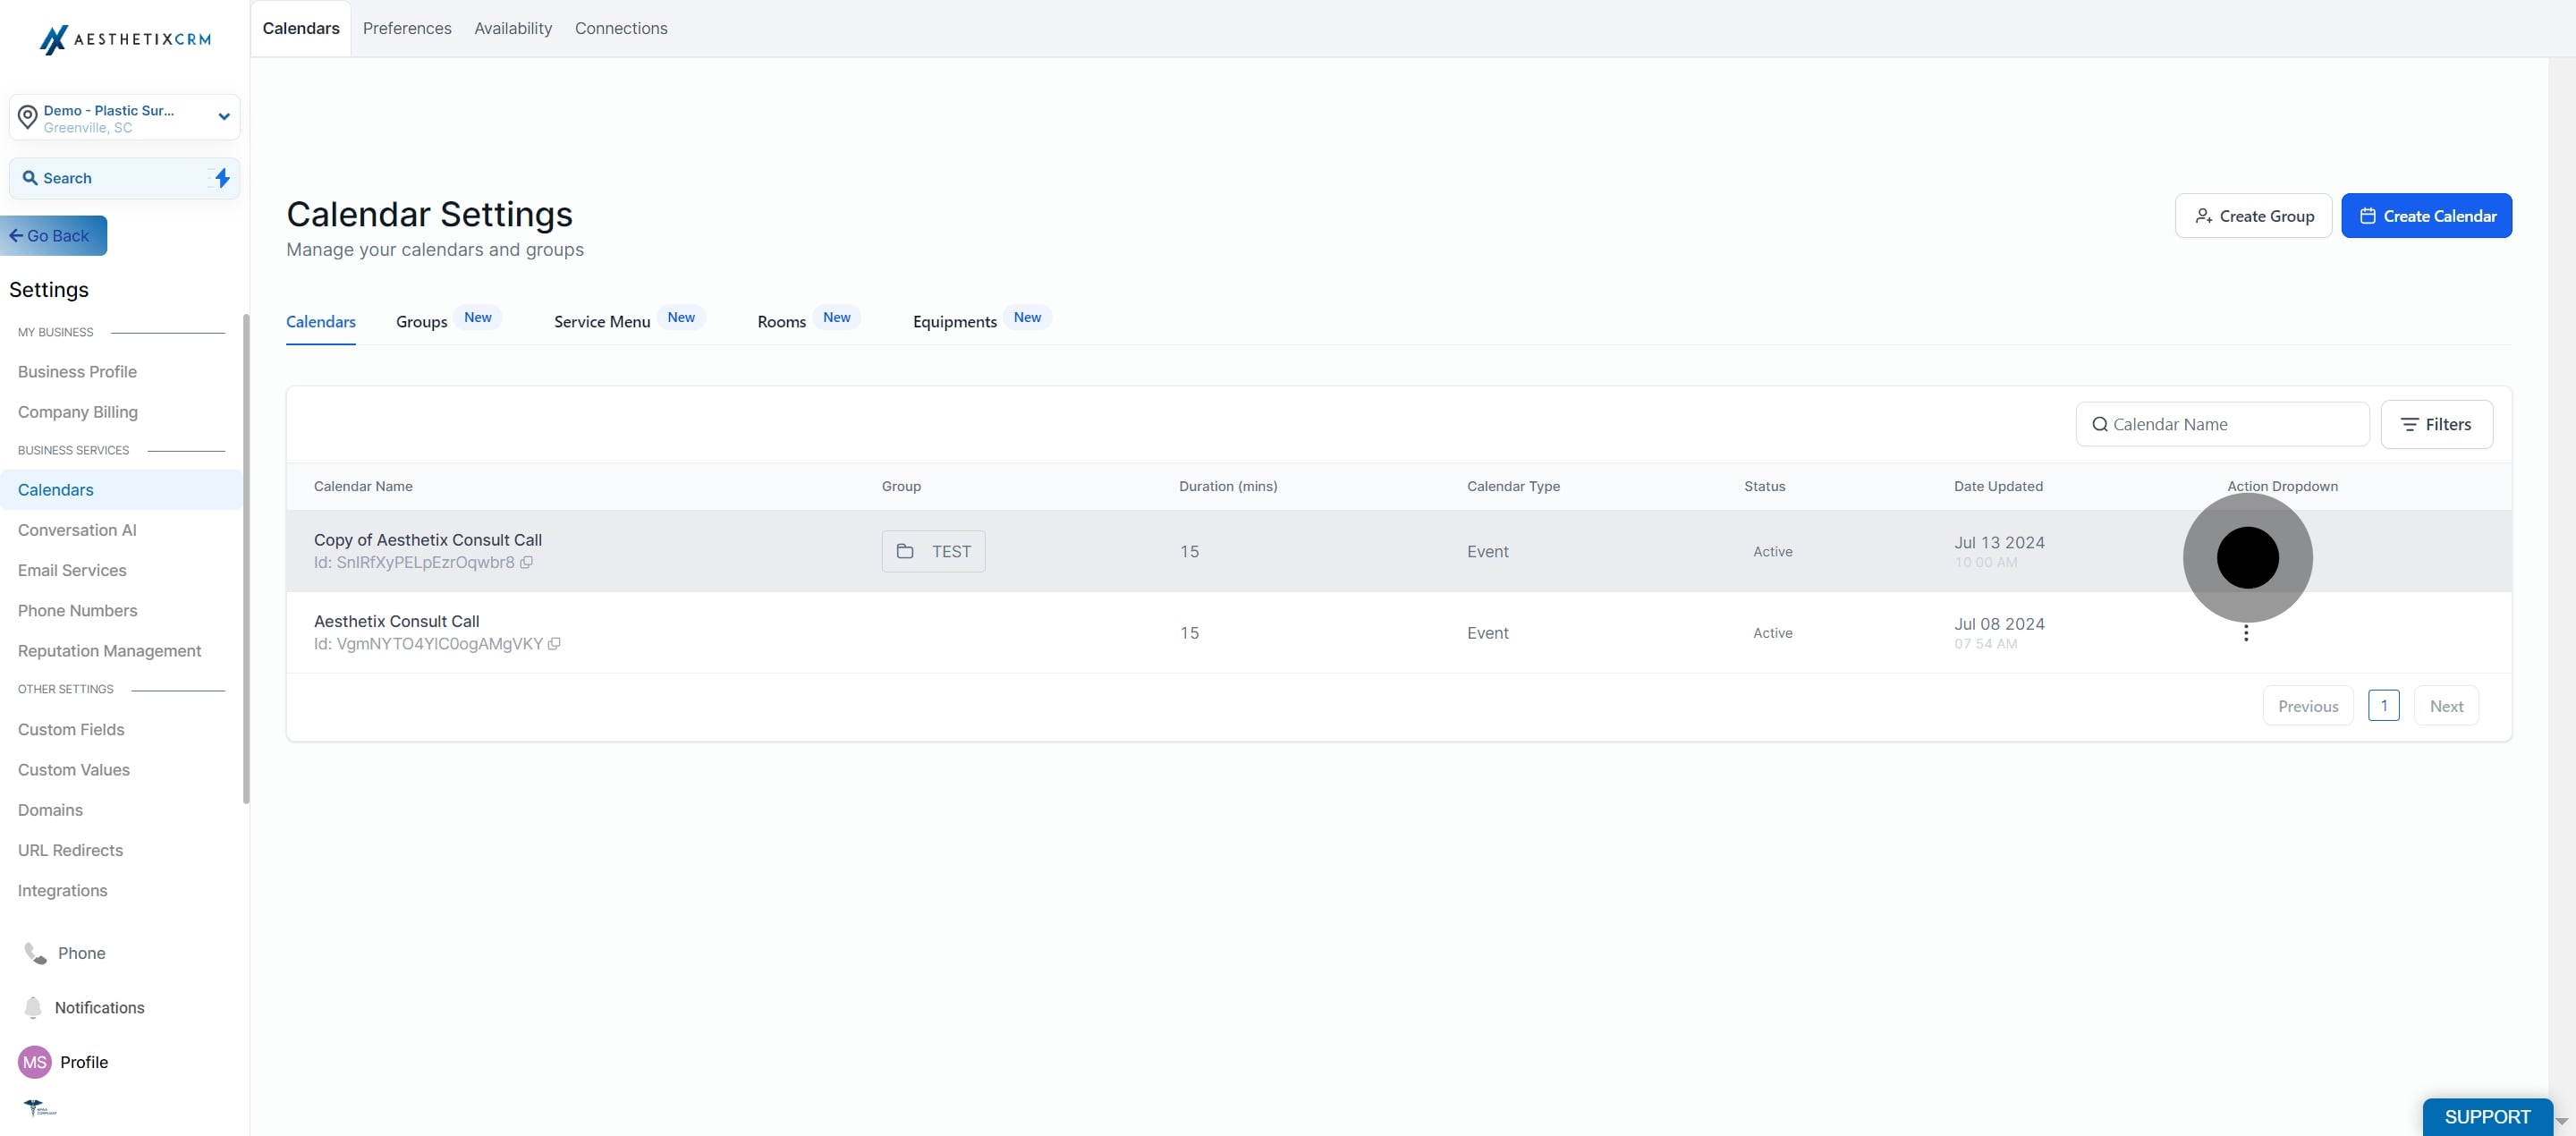Open Domains settings

tap(50, 810)
